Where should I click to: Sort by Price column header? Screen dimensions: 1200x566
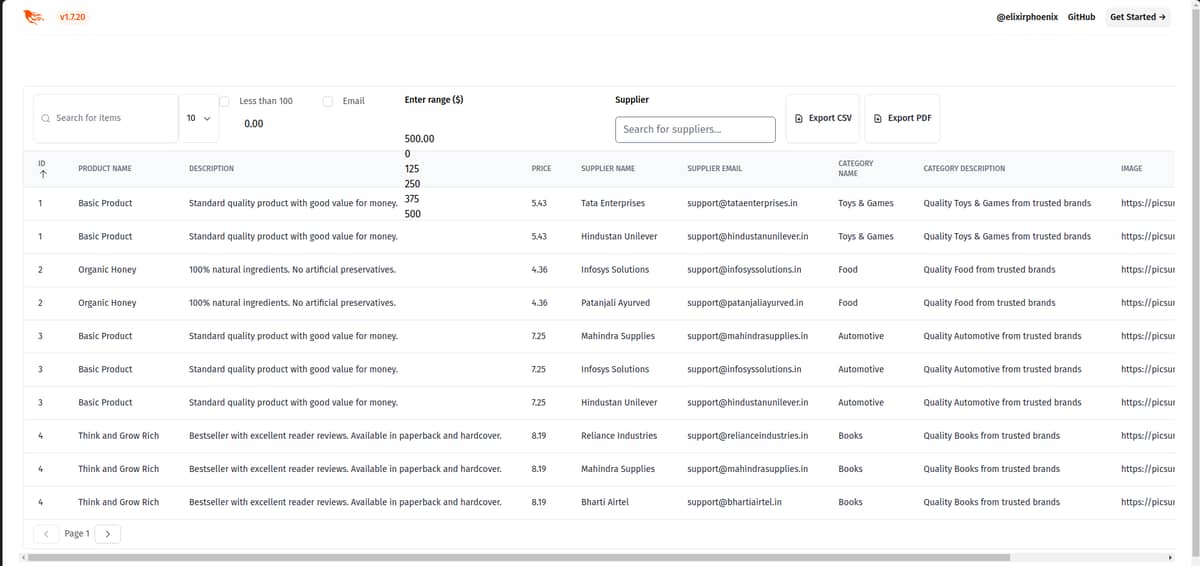pos(542,169)
